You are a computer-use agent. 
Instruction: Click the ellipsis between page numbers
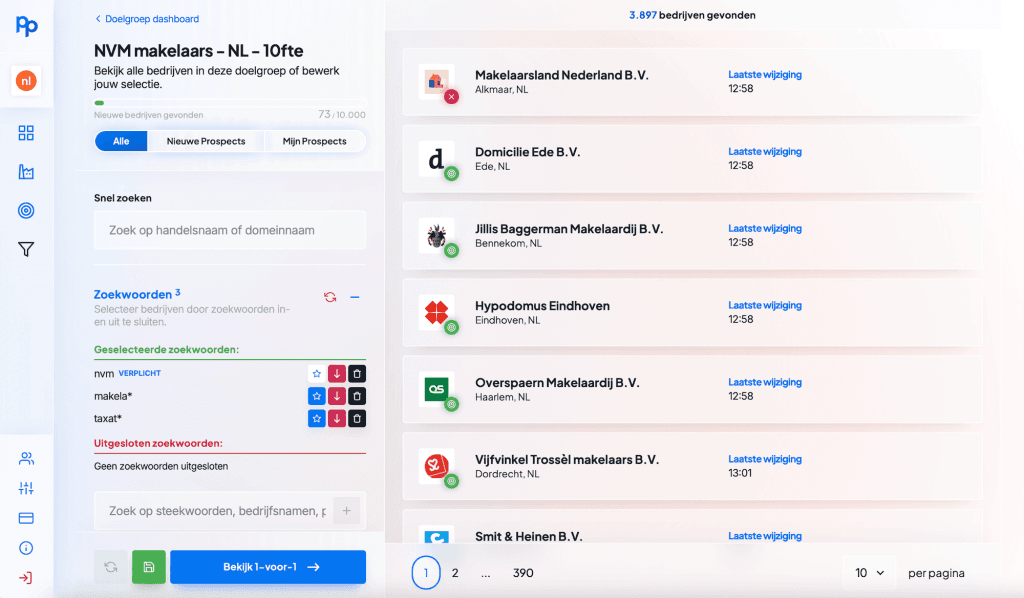pos(485,573)
